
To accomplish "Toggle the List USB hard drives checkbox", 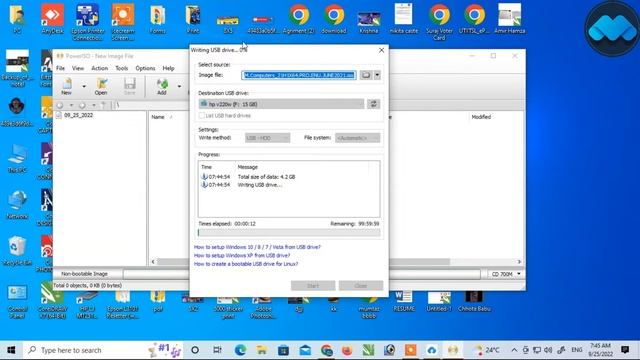I will pyautogui.click(x=202, y=116).
